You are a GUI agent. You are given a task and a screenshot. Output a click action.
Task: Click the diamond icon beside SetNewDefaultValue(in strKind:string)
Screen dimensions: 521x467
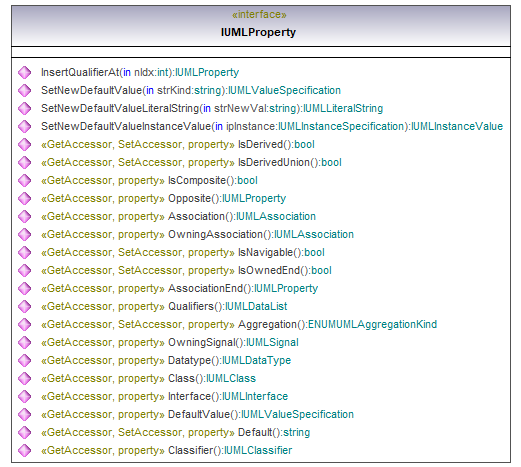coord(24,90)
